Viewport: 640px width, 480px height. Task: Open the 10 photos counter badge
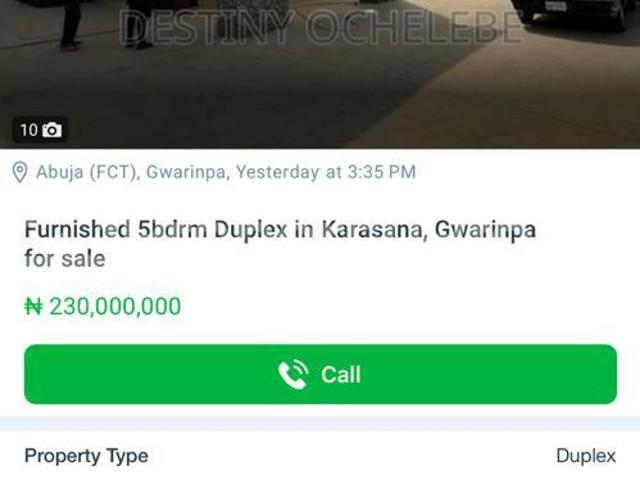40,130
